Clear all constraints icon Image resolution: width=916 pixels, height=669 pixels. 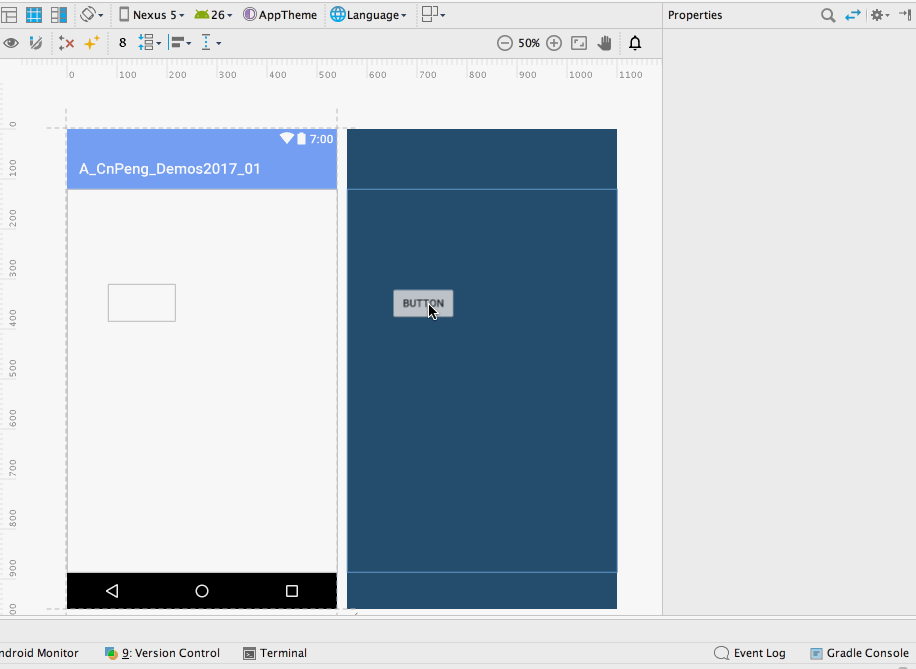pos(66,43)
